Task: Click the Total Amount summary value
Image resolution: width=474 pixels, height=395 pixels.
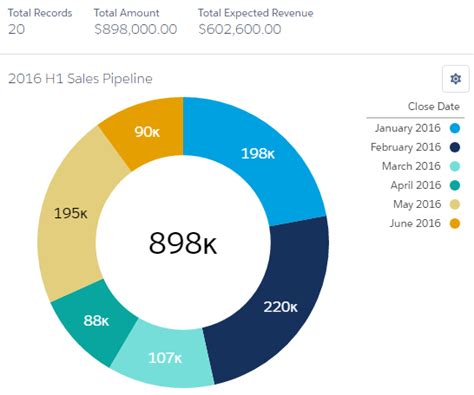Action: coord(136,29)
